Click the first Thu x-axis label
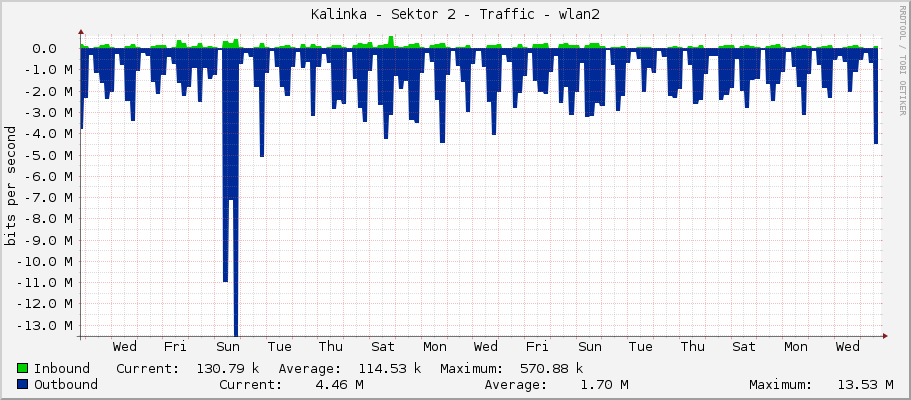The height and width of the screenshot is (400, 911). [x=331, y=347]
